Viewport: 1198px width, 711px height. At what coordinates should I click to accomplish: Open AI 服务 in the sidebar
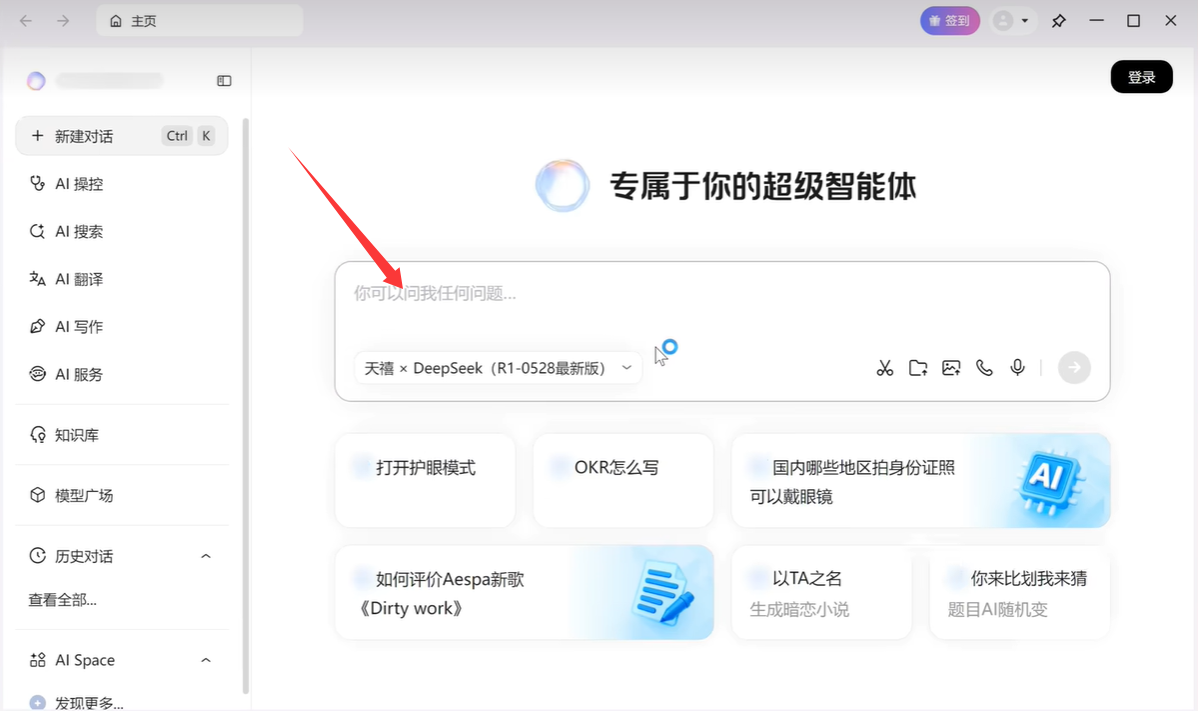point(122,373)
